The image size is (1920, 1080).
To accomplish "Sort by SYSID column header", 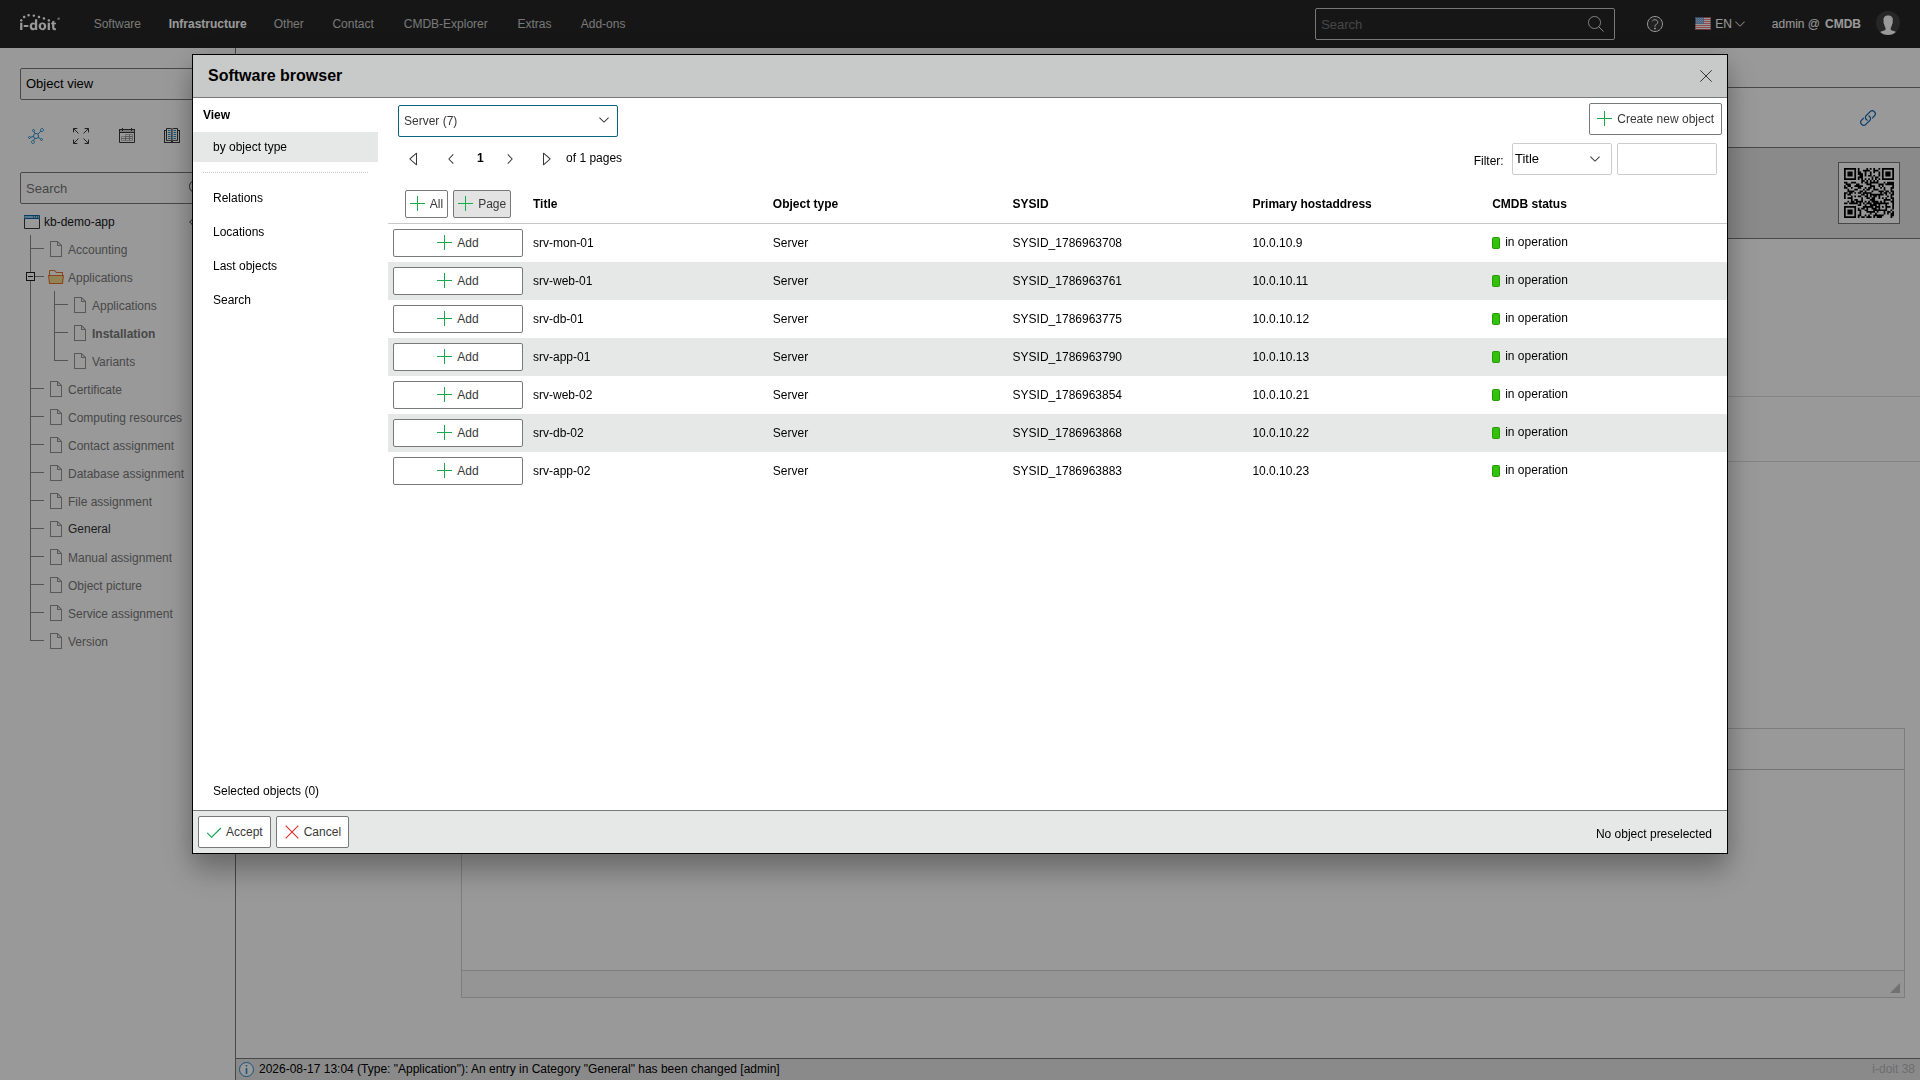I will click(1030, 204).
